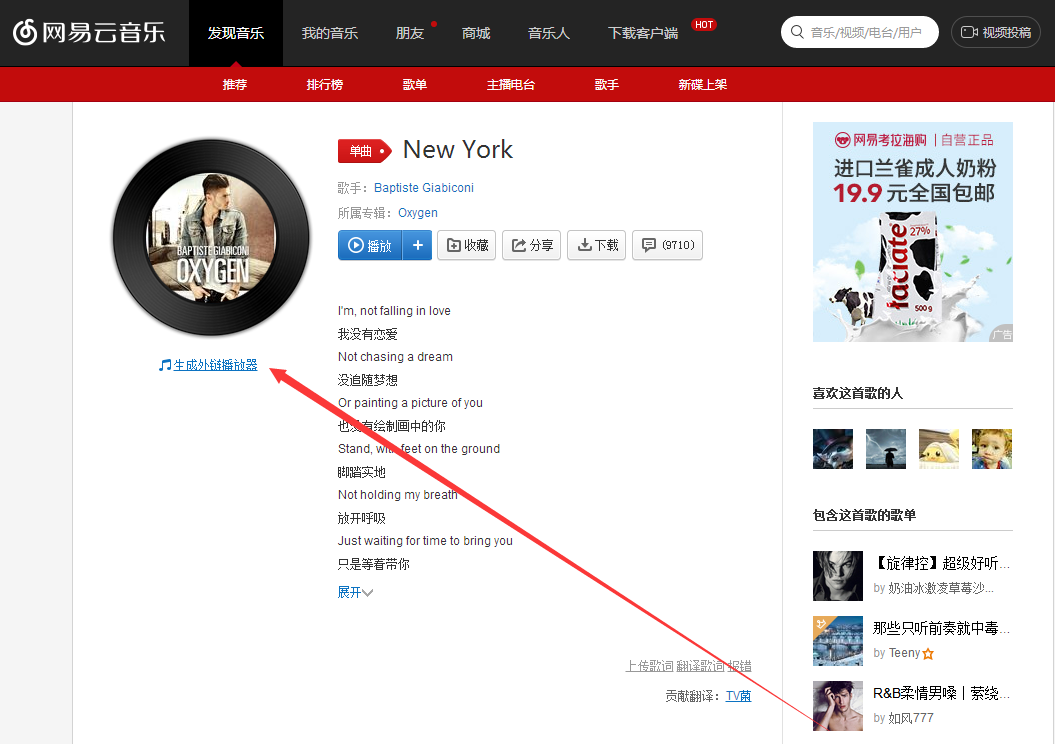Open the 下载客户端 tab
Image resolution: width=1055 pixels, height=744 pixels.
(x=643, y=33)
